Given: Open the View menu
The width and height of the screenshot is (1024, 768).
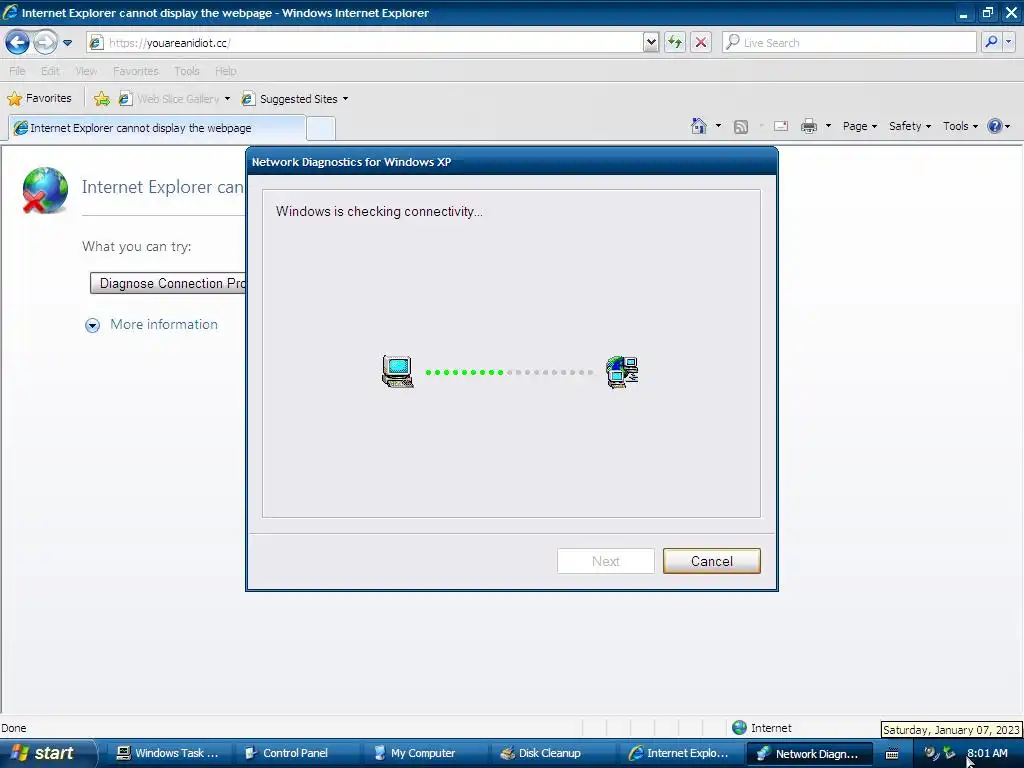Looking at the screenshot, I should (x=86, y=71).
